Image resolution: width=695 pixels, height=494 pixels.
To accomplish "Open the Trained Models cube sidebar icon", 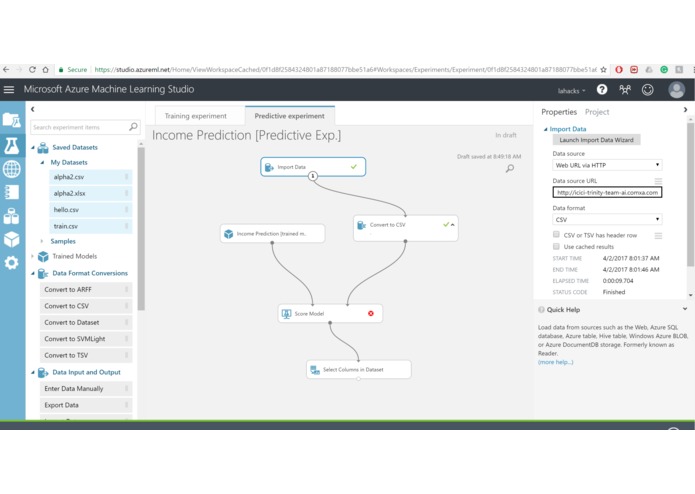I will (12, 239).
